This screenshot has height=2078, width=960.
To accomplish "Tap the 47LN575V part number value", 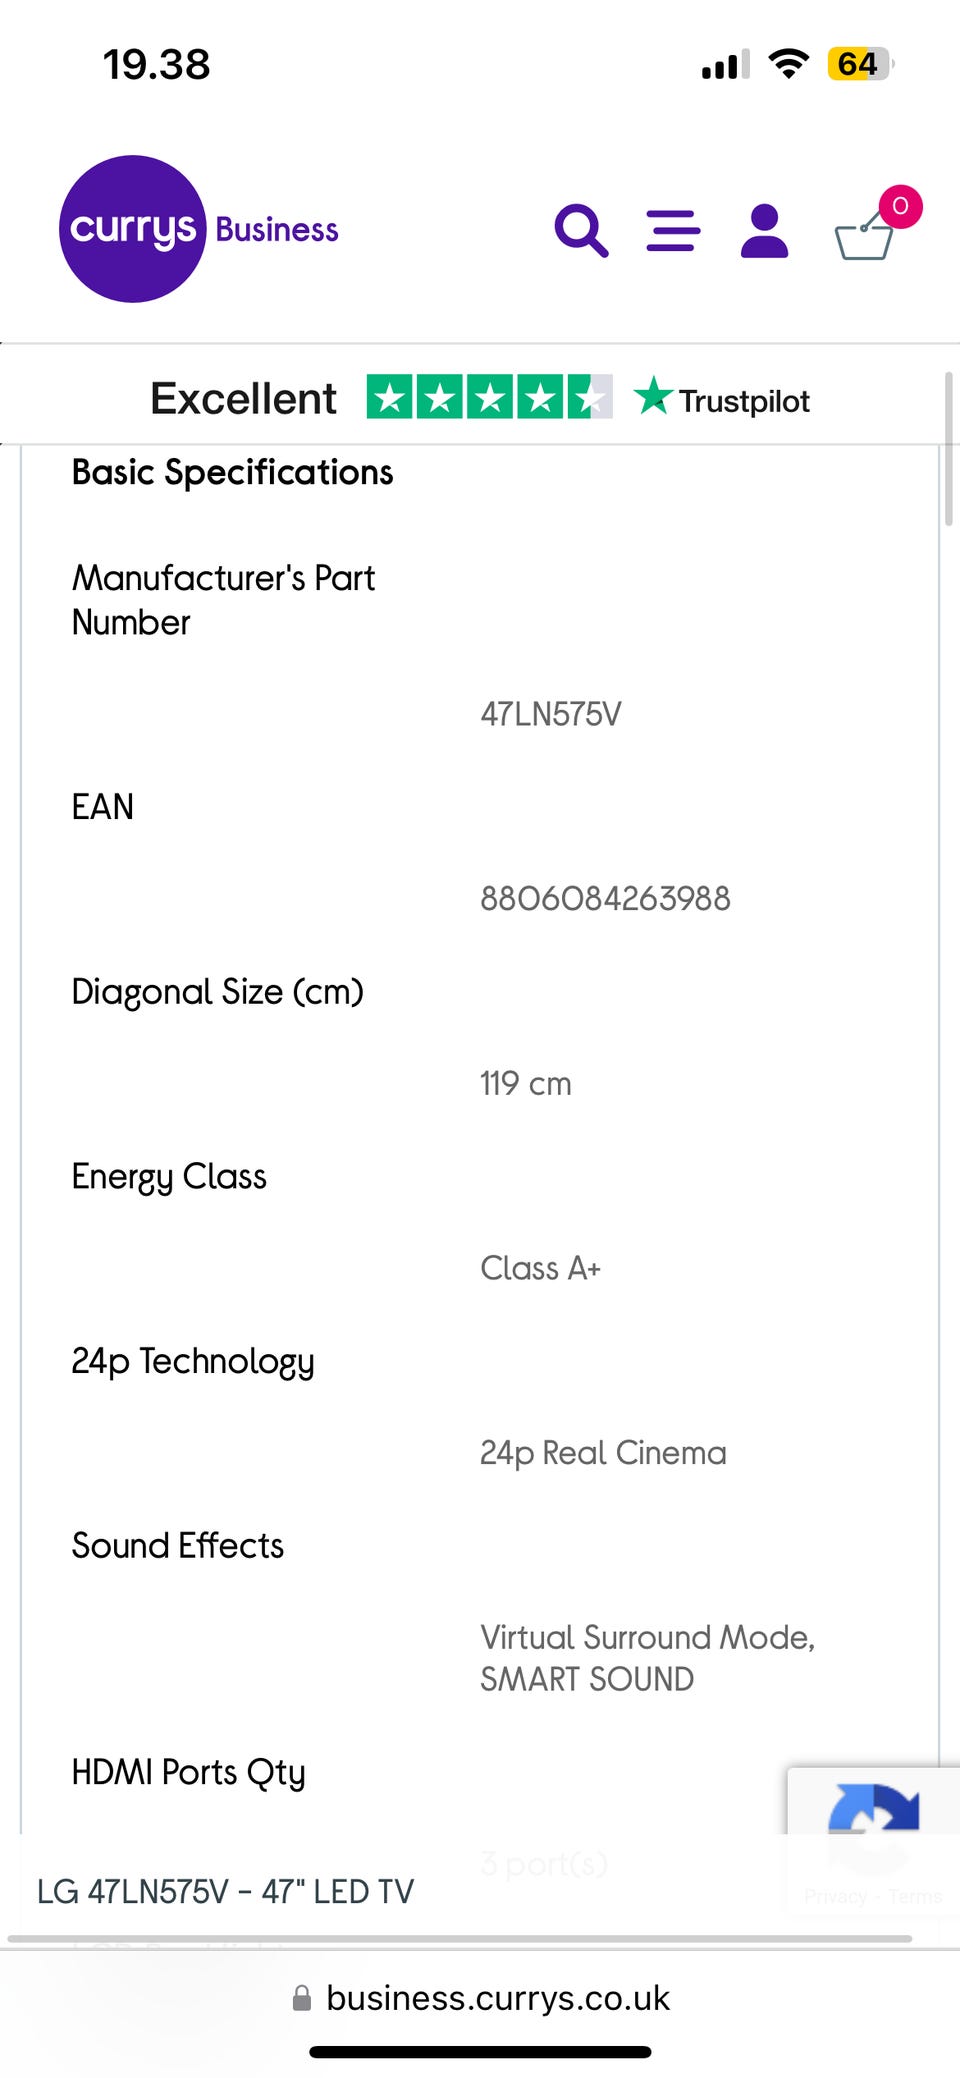I will 551,714.
